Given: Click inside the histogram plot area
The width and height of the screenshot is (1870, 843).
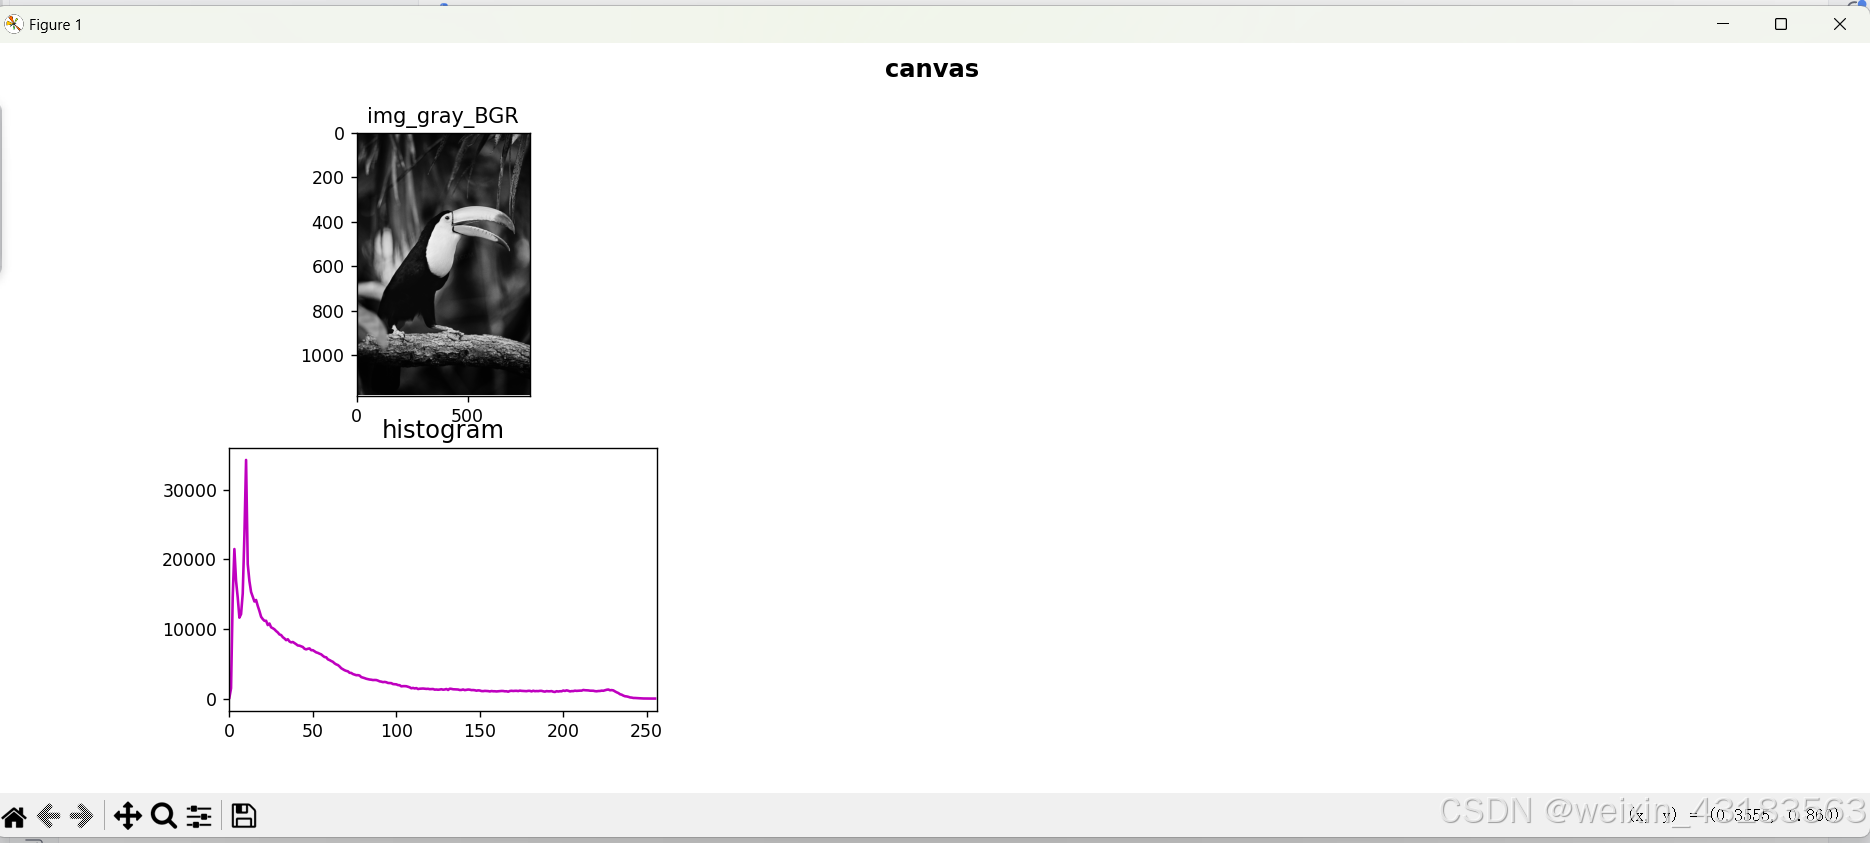Looking at the screenshot, I should pyautogui.click(x=444, y=580).
